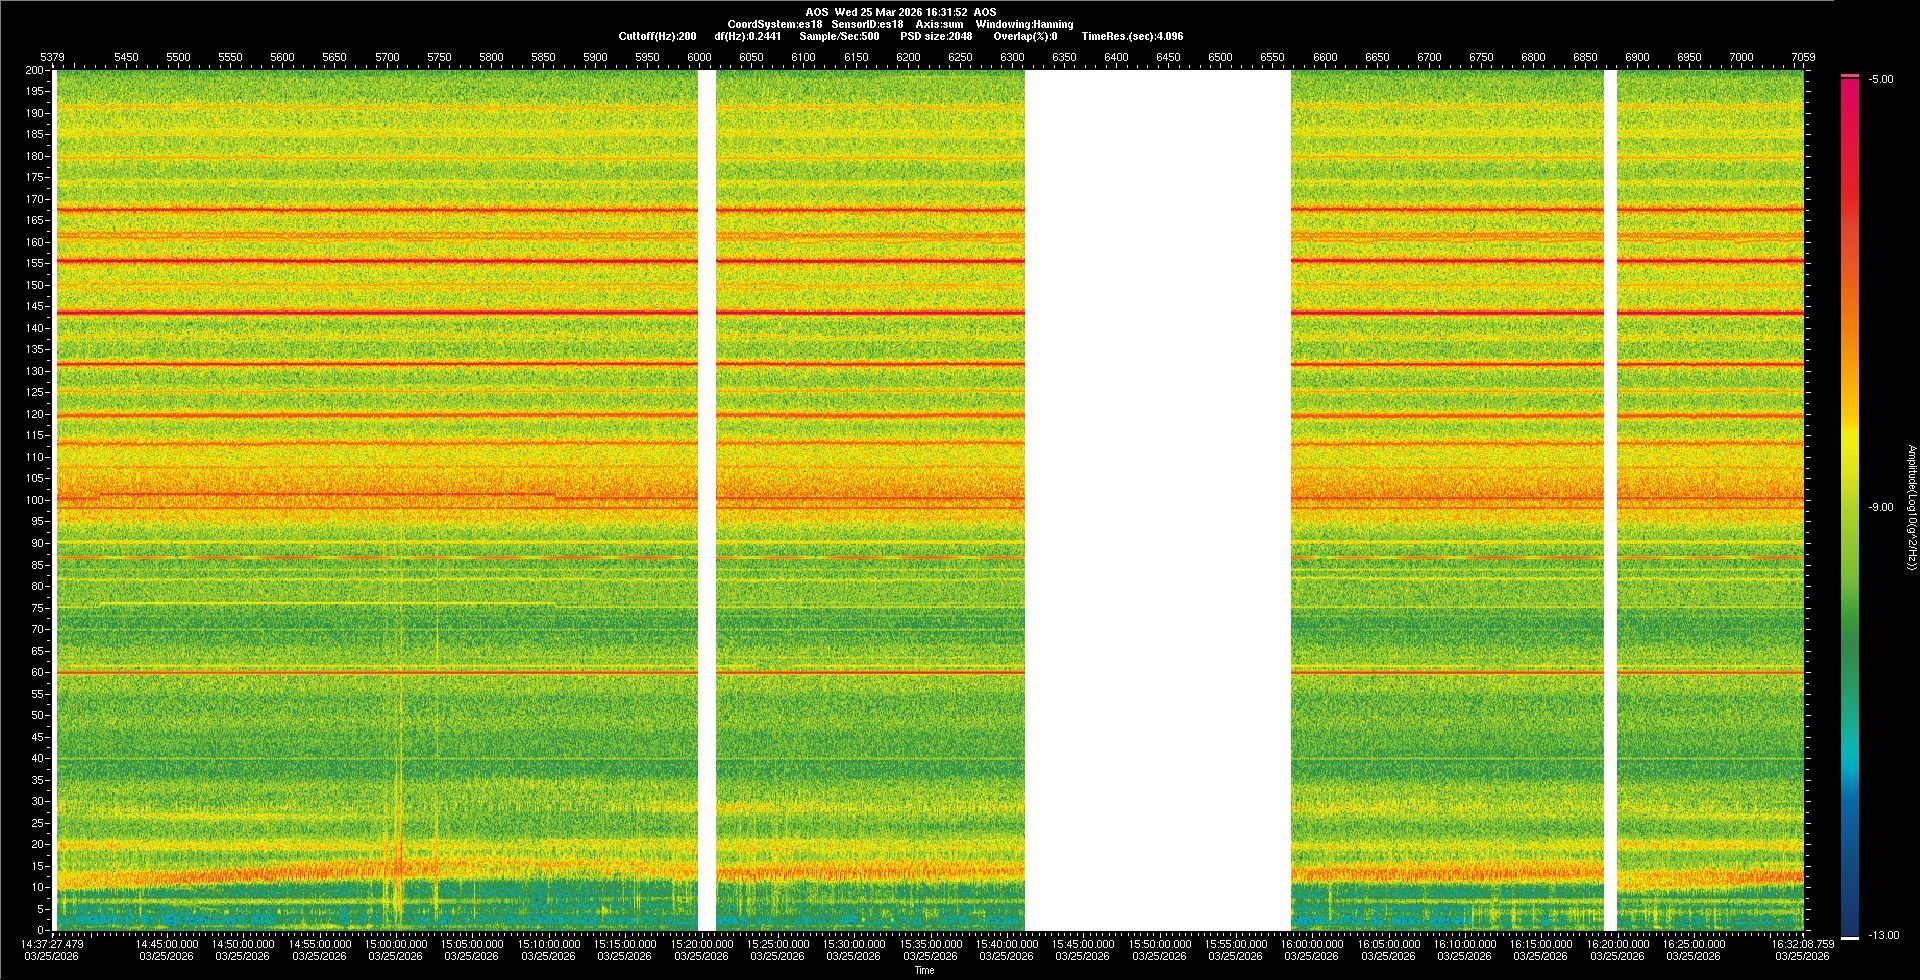Image resolution: width=1920 pixels, height=980 pixels.
Task: Select the 14:37:27.479 start time label
Action: [x=53, y=944]
